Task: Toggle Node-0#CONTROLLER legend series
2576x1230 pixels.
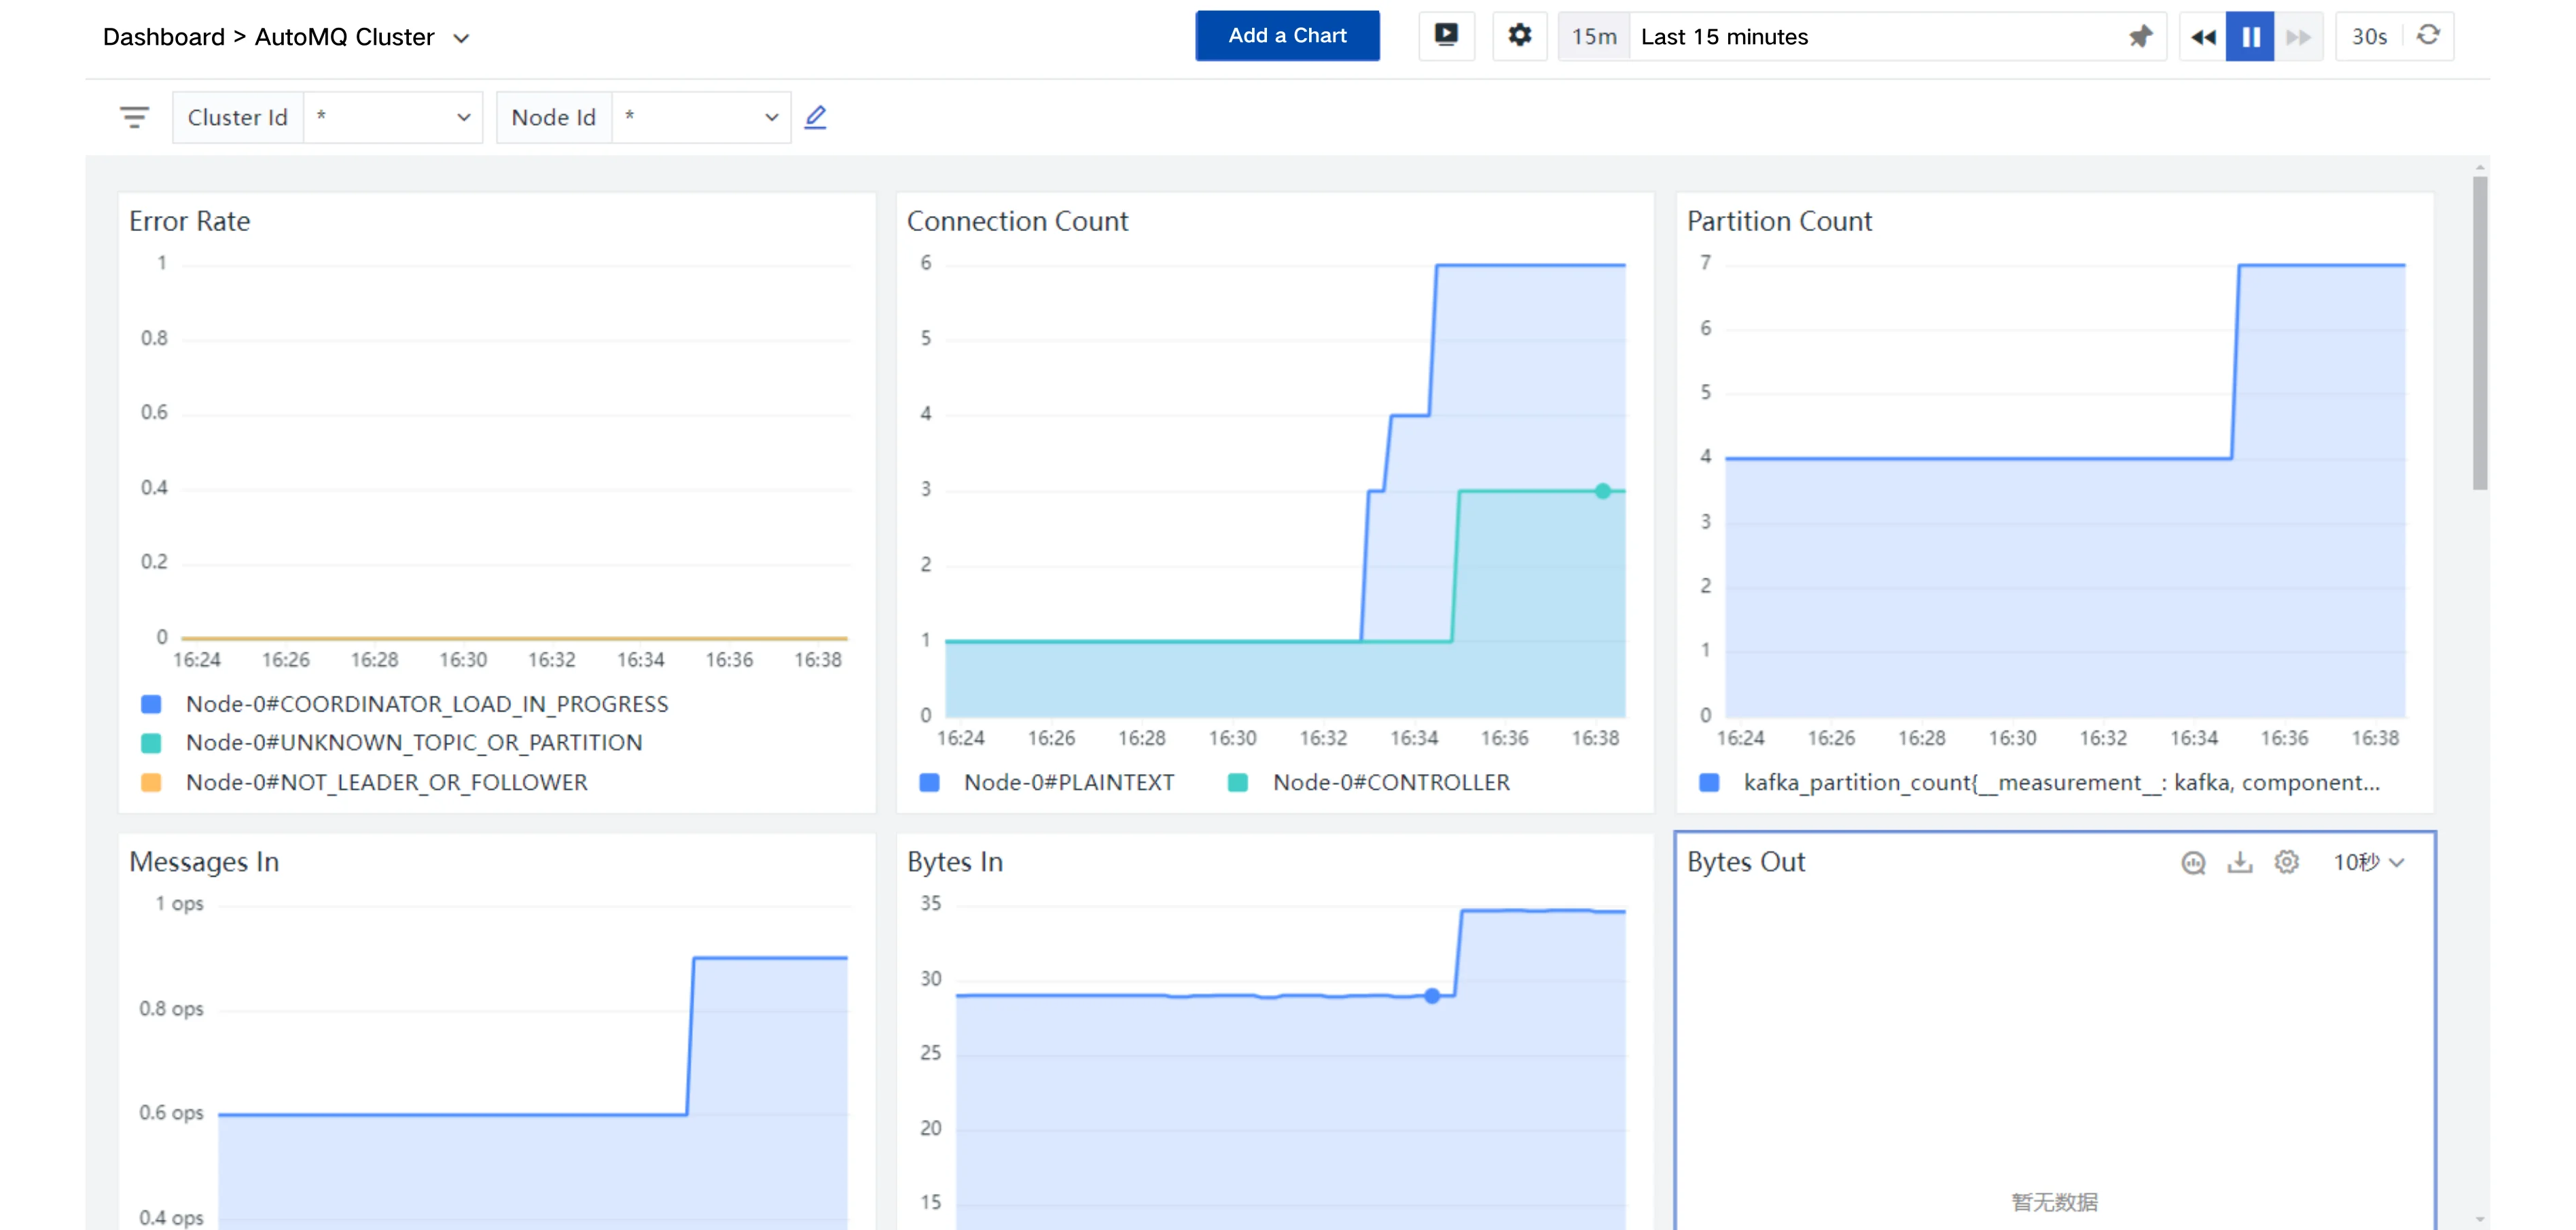Action: (x=1390, y=782)
